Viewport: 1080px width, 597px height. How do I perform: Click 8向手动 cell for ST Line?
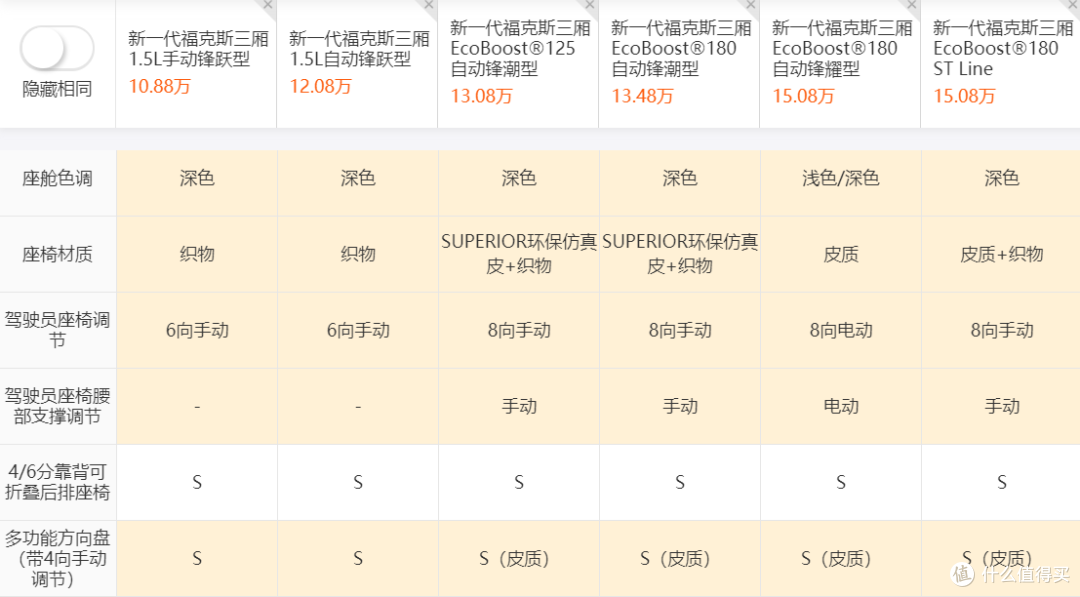click(x=1001, y=331)
